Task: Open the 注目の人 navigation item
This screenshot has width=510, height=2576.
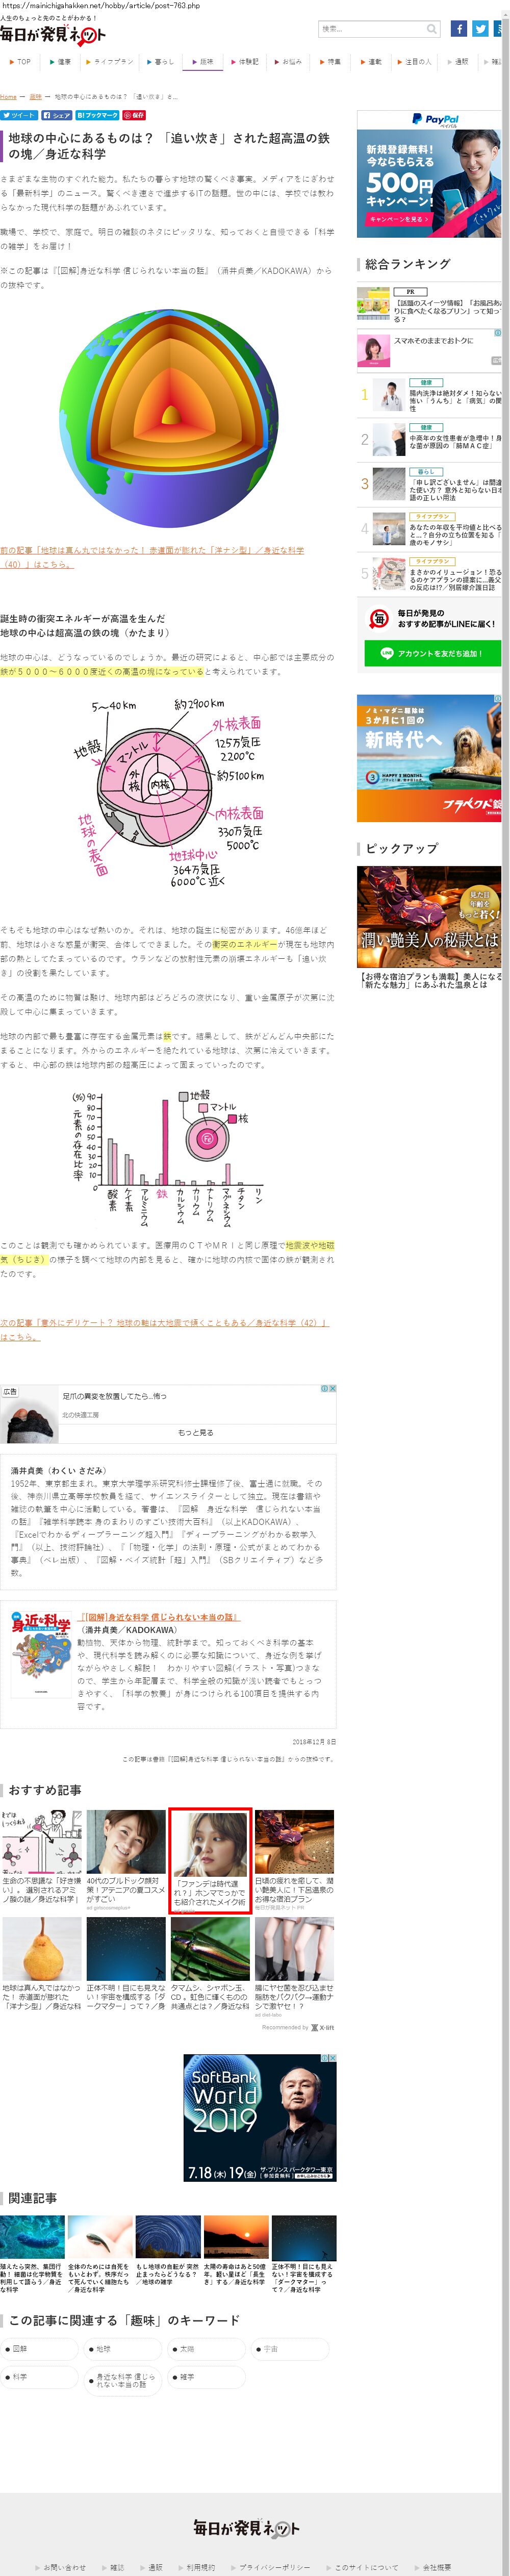Action: pos(415,62)
